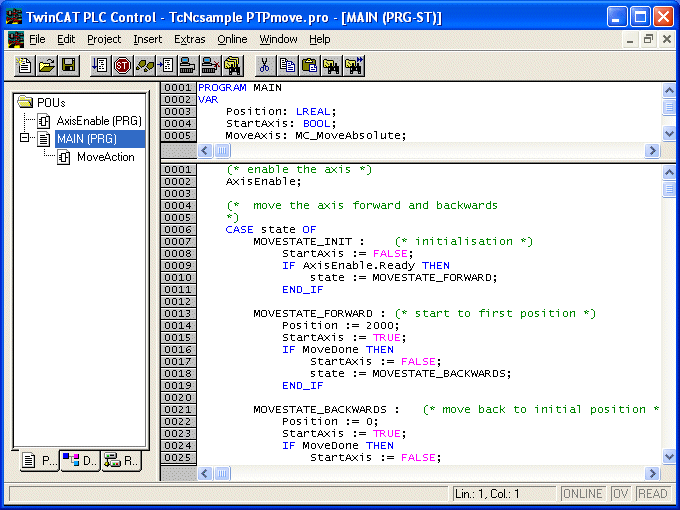Click declaration pane scroll down arrow

(669, 134)
